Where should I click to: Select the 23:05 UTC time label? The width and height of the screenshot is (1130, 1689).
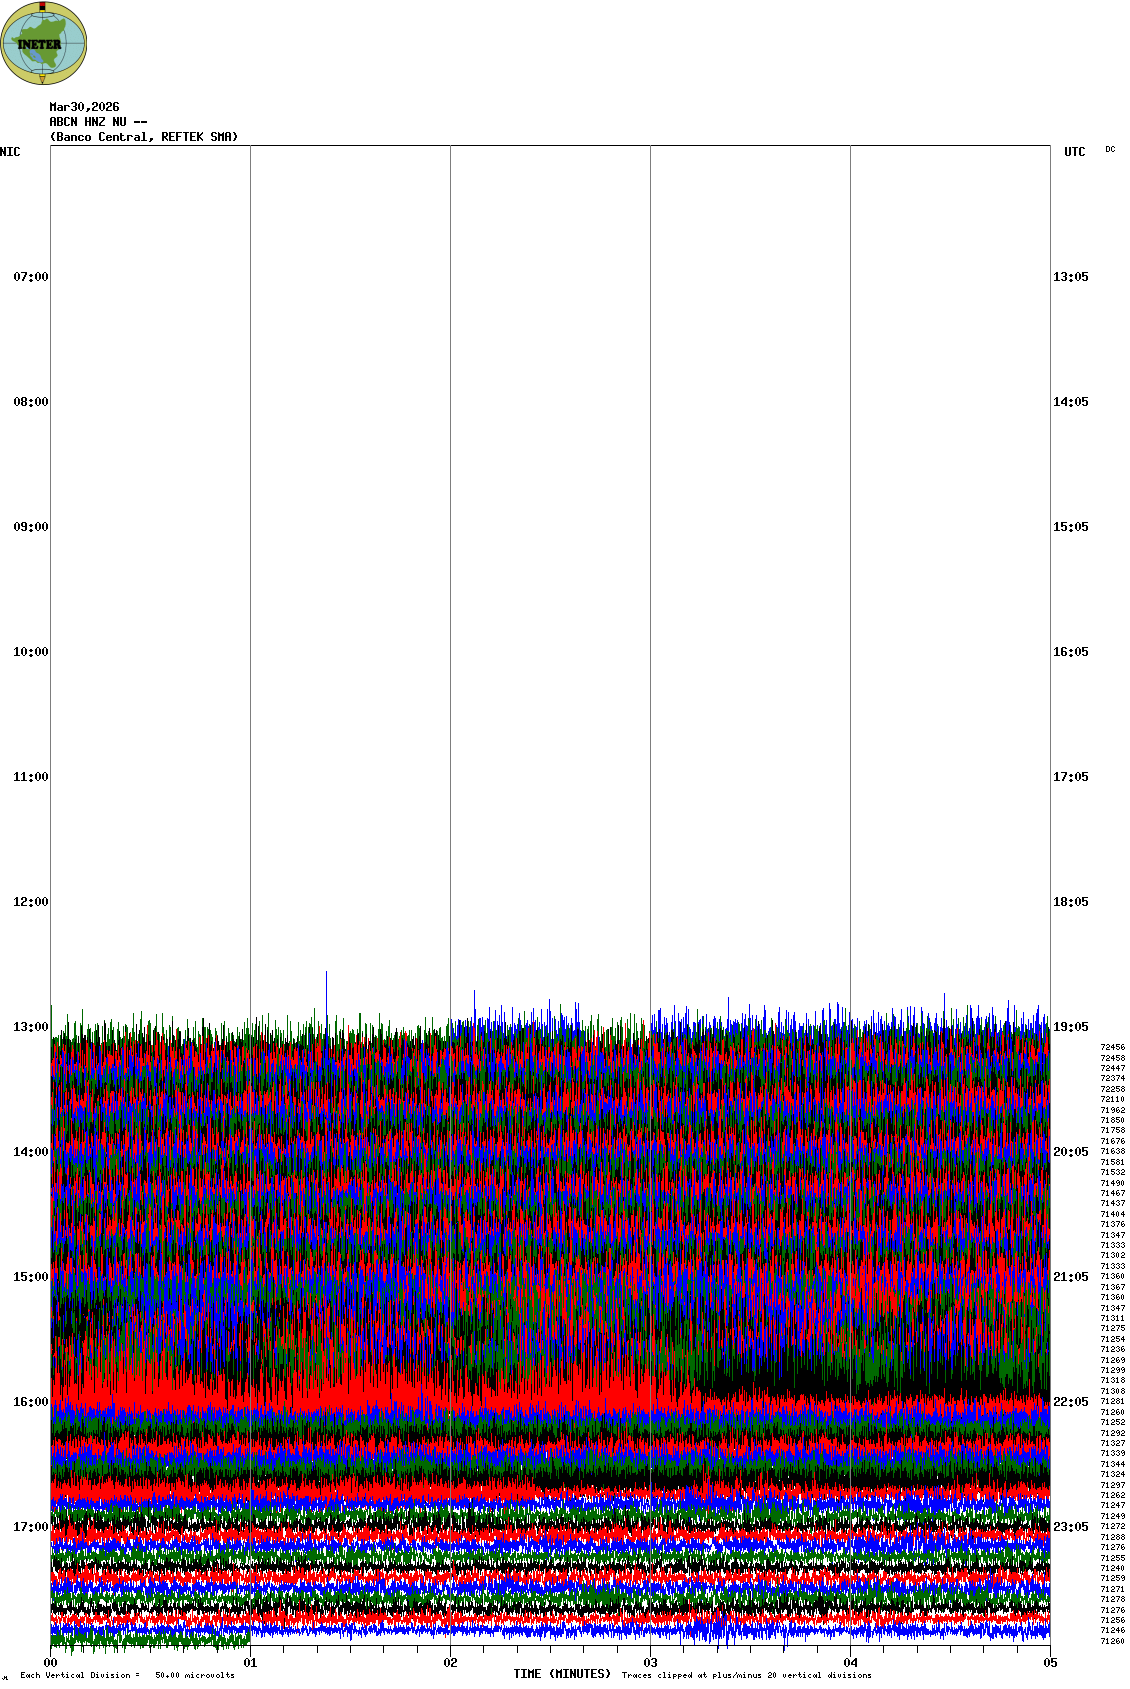1070,1527
